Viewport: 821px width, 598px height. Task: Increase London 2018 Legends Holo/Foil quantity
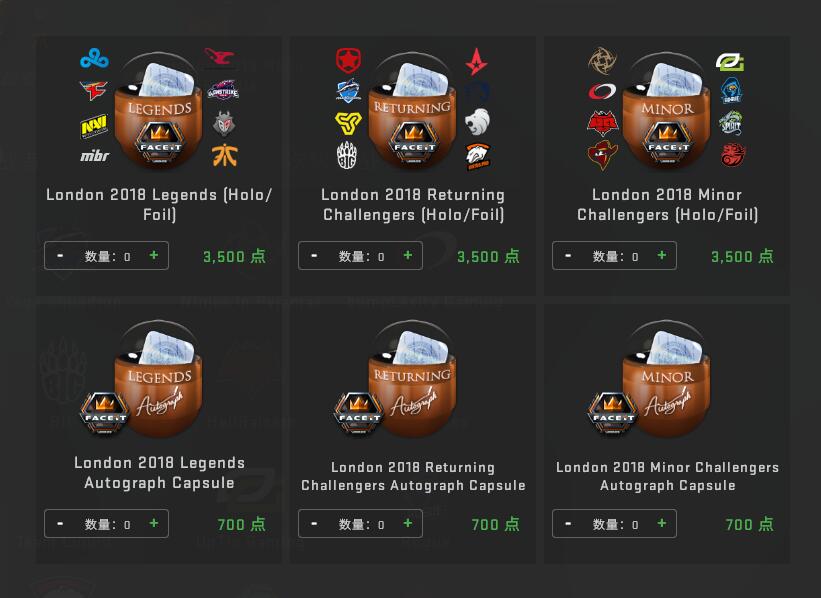154,256
